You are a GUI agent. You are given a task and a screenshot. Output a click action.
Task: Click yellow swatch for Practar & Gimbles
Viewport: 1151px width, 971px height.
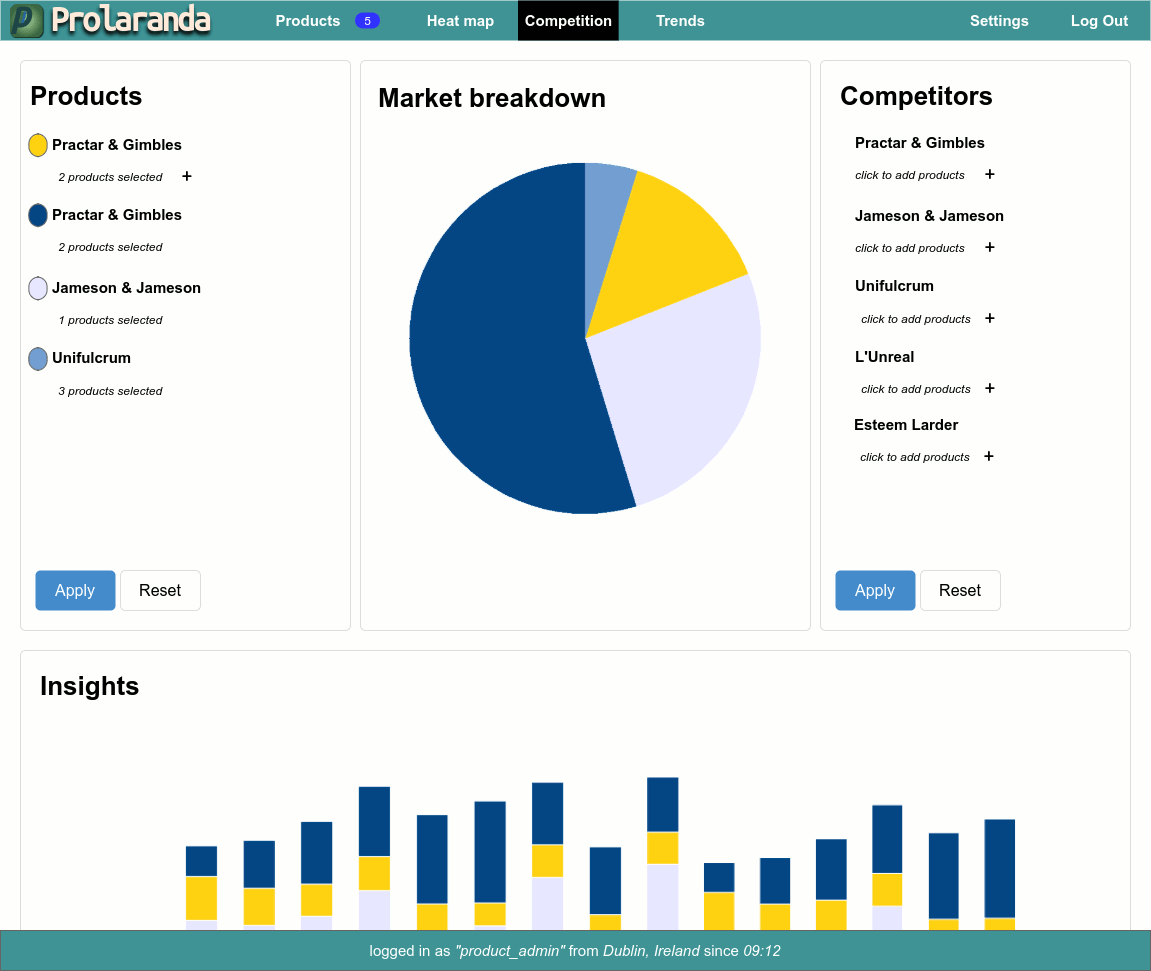[x=38, y=145]
